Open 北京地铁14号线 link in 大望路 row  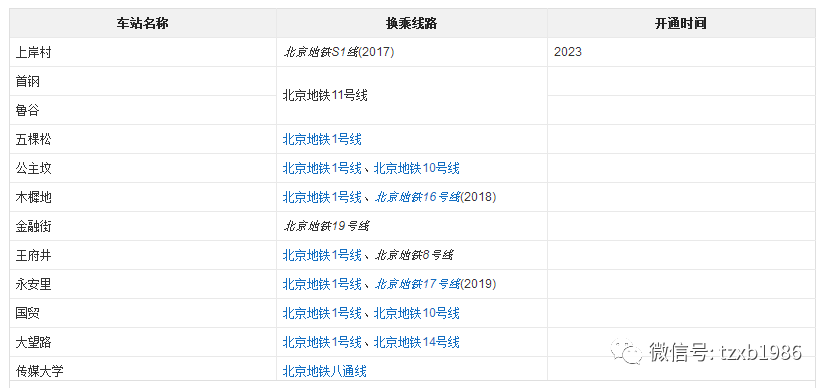point(417,343)
